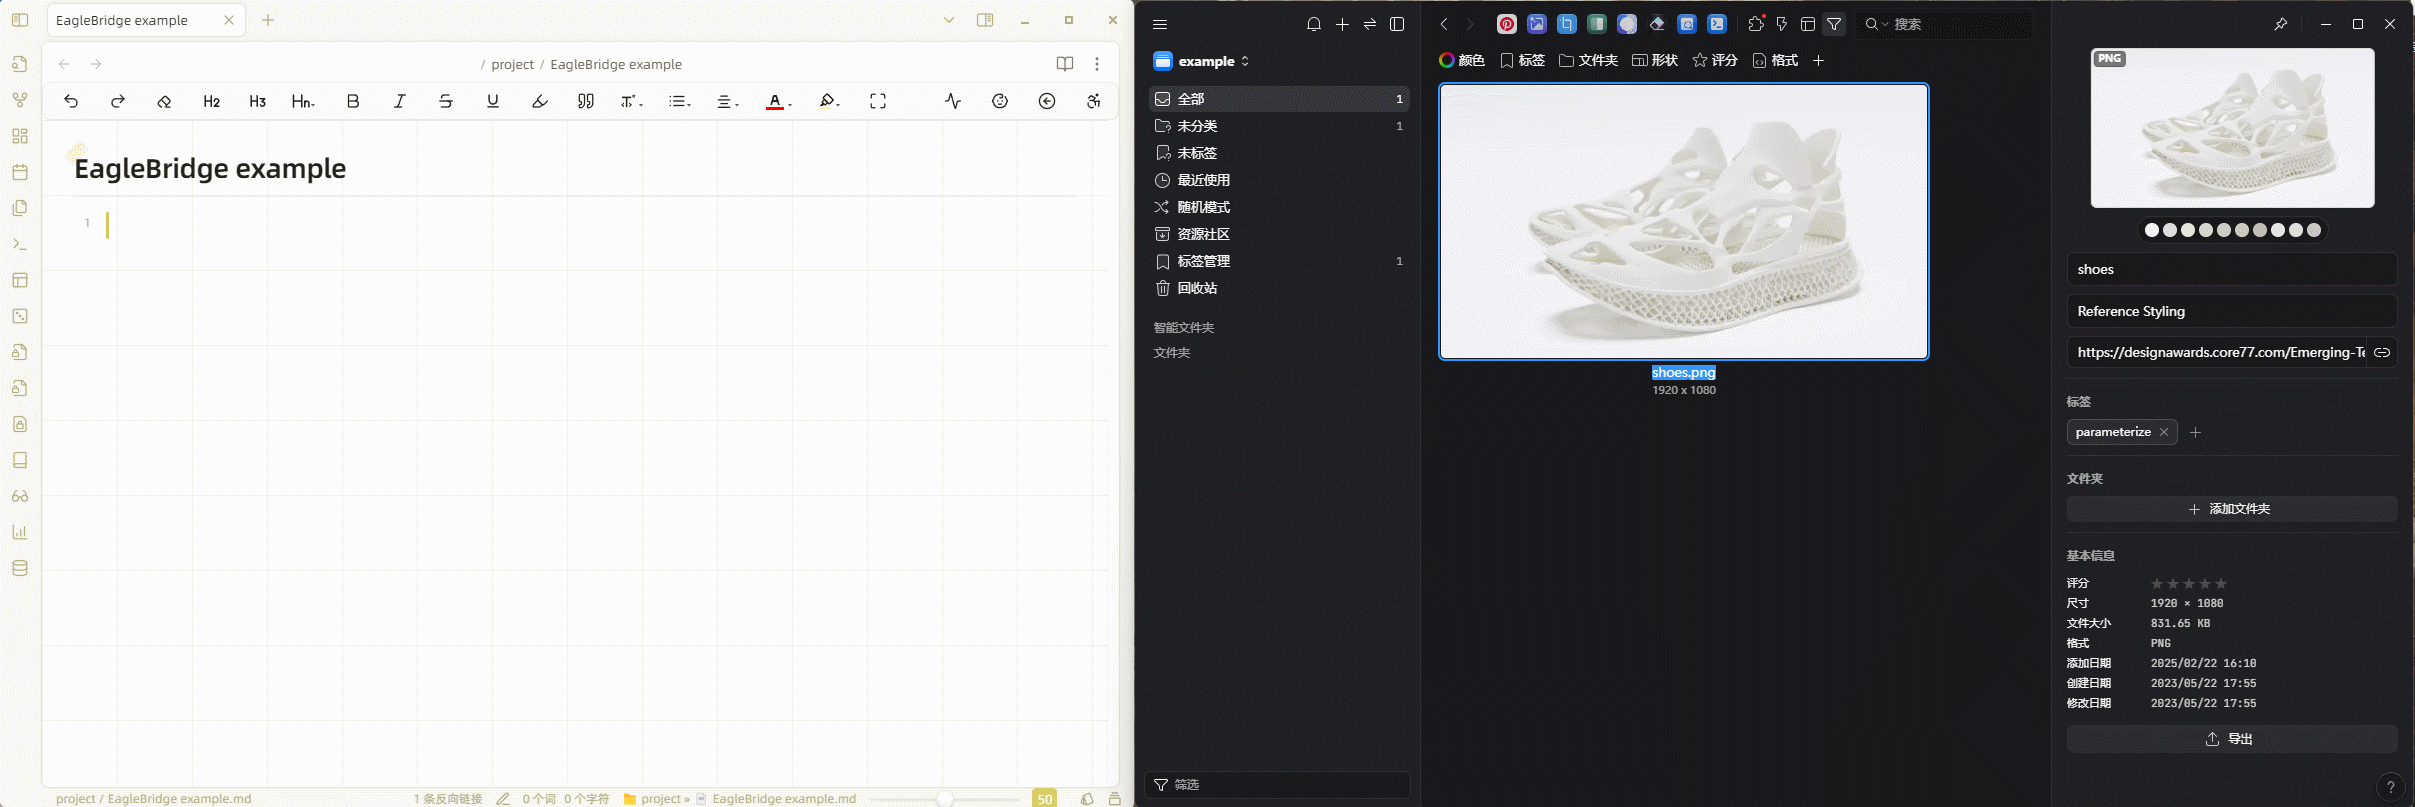
Task: Expand the tab list chevron
Action: tap(949, 20)
